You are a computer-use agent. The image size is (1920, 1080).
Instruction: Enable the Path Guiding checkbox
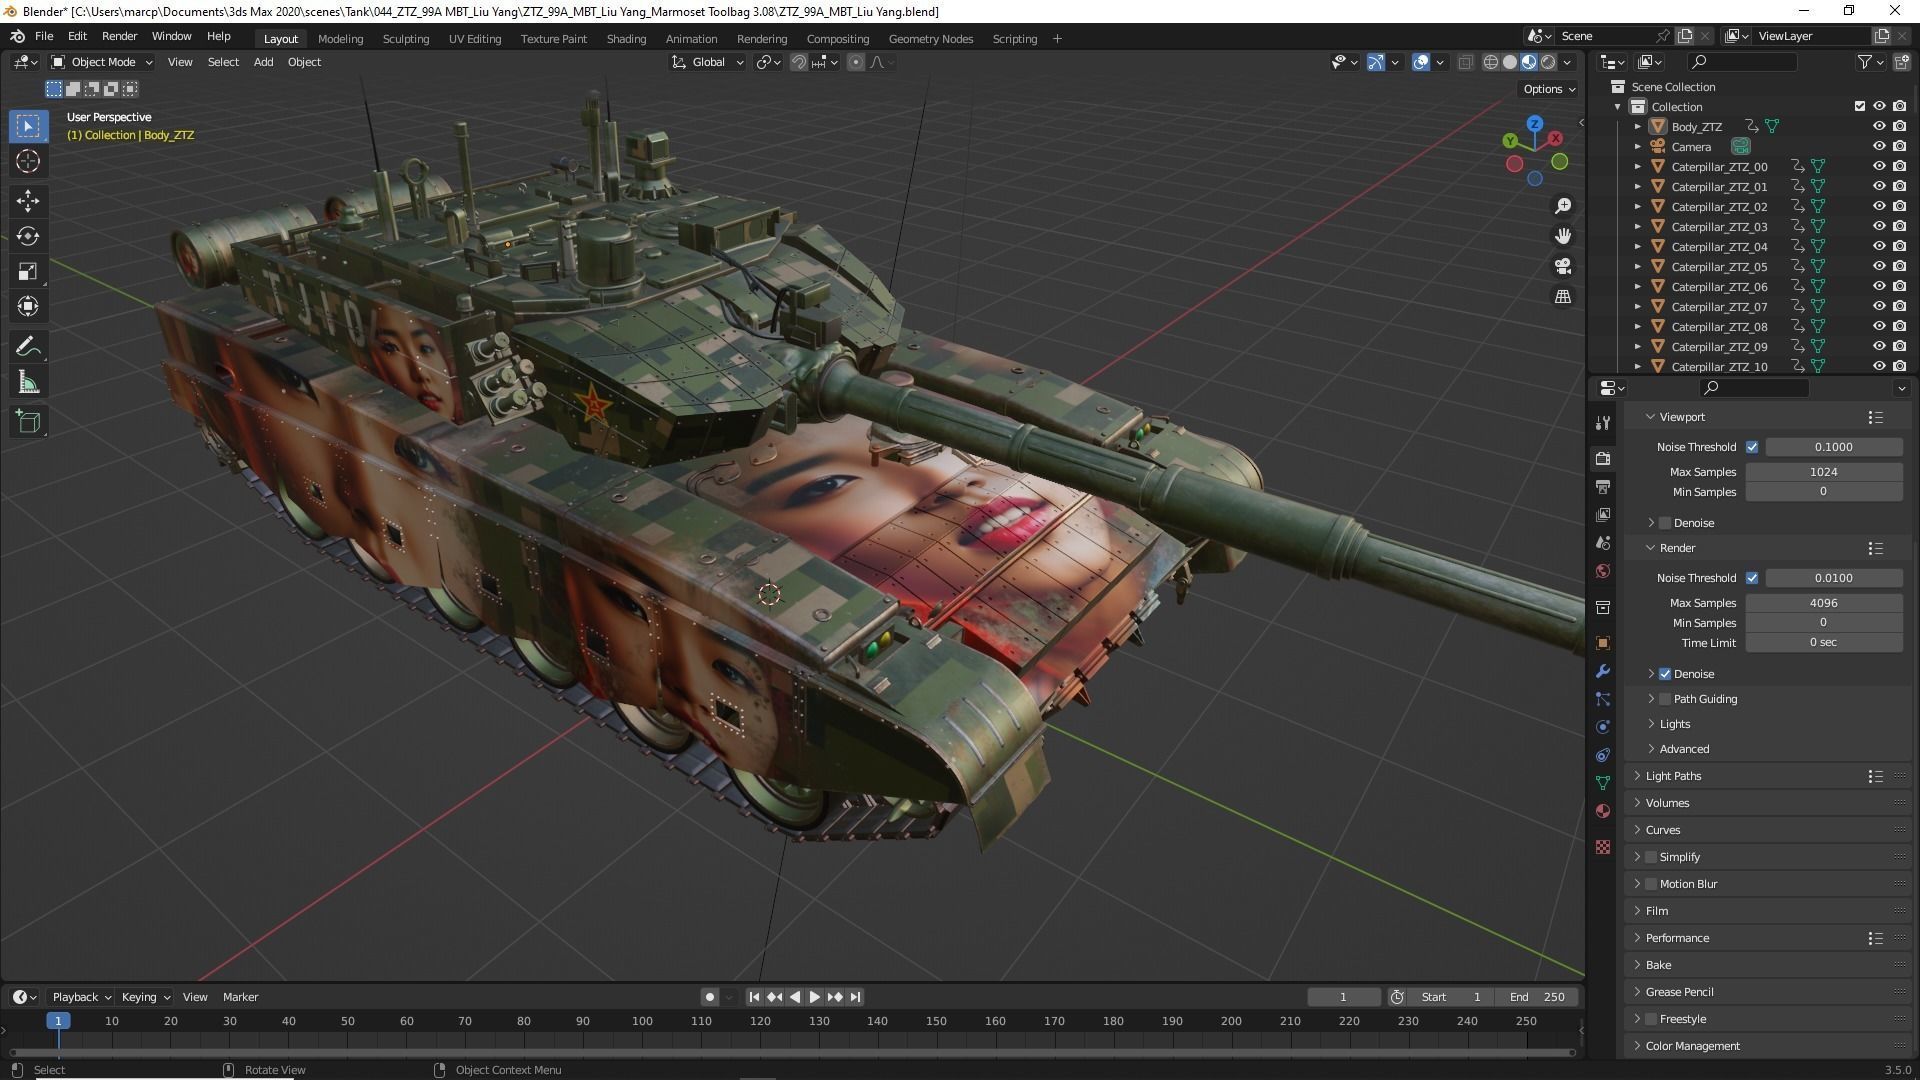tap(1665, 699)
